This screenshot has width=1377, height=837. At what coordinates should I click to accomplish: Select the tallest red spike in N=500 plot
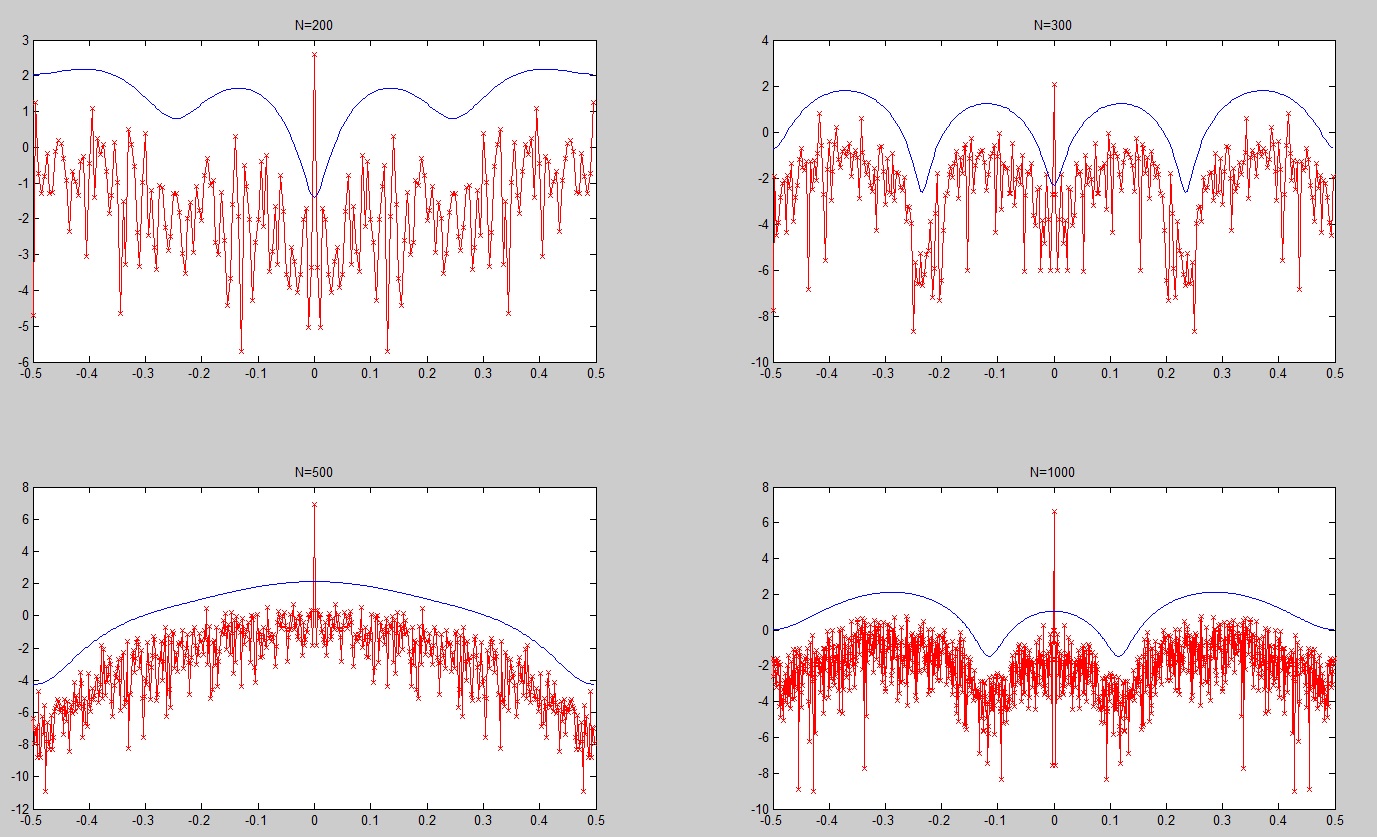coord(314,504)
